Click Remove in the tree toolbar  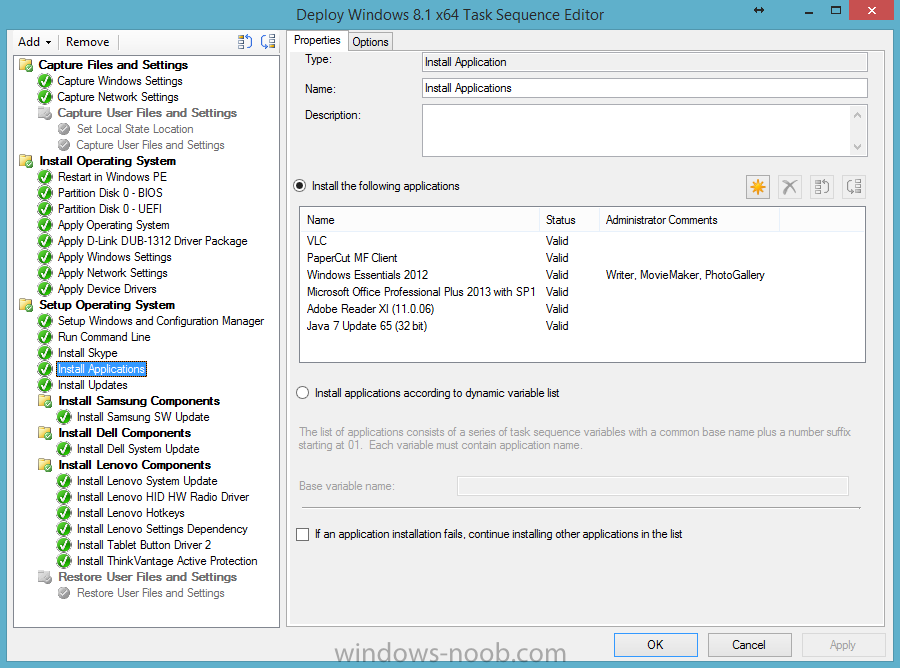(x=87, y=42)
